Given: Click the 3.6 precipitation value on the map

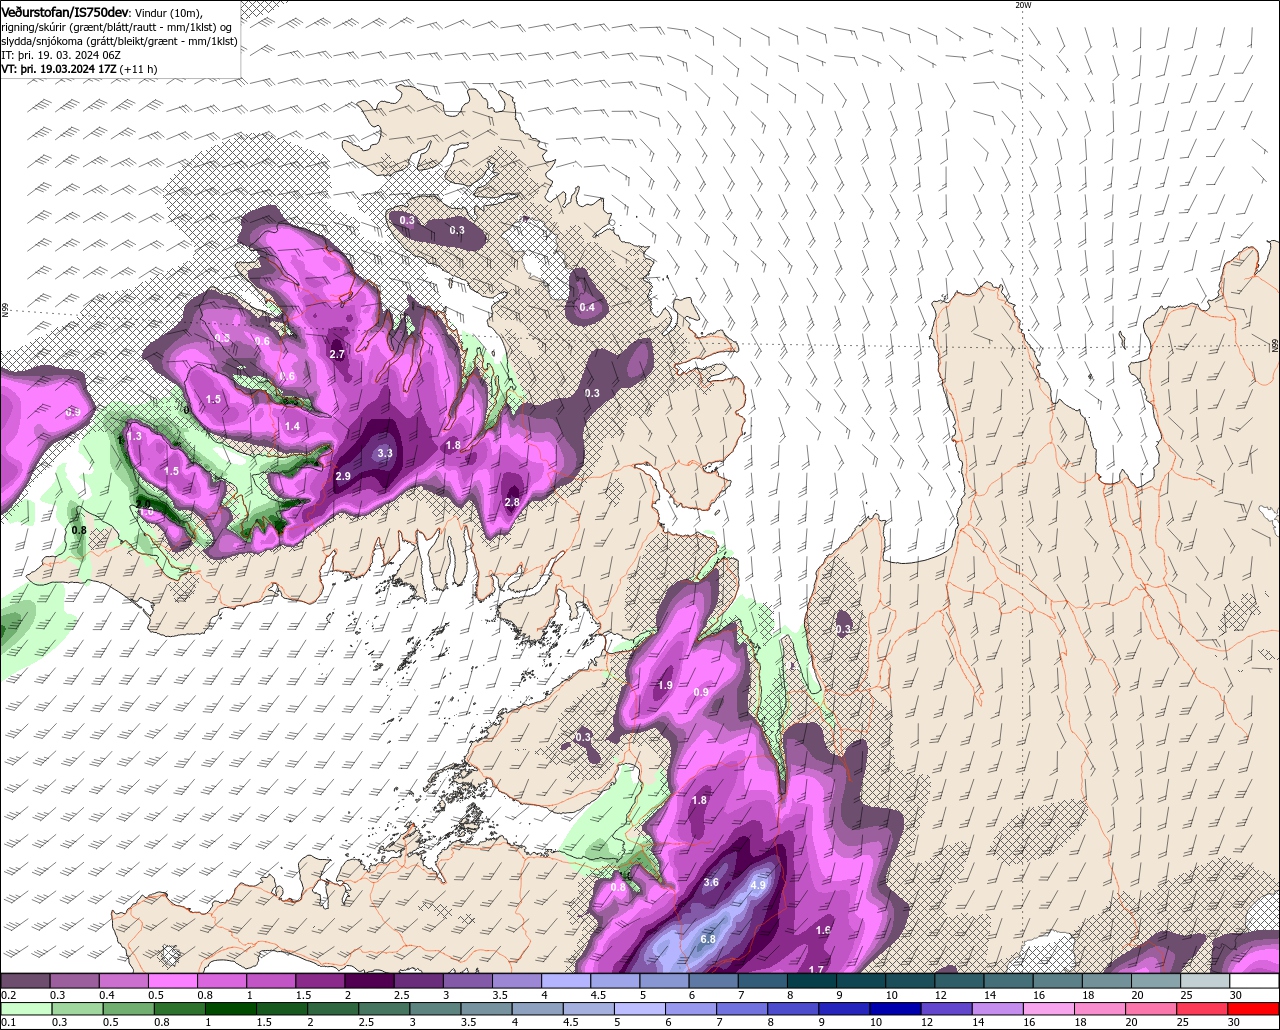Looking at the screenshot, I should [711, 882].
